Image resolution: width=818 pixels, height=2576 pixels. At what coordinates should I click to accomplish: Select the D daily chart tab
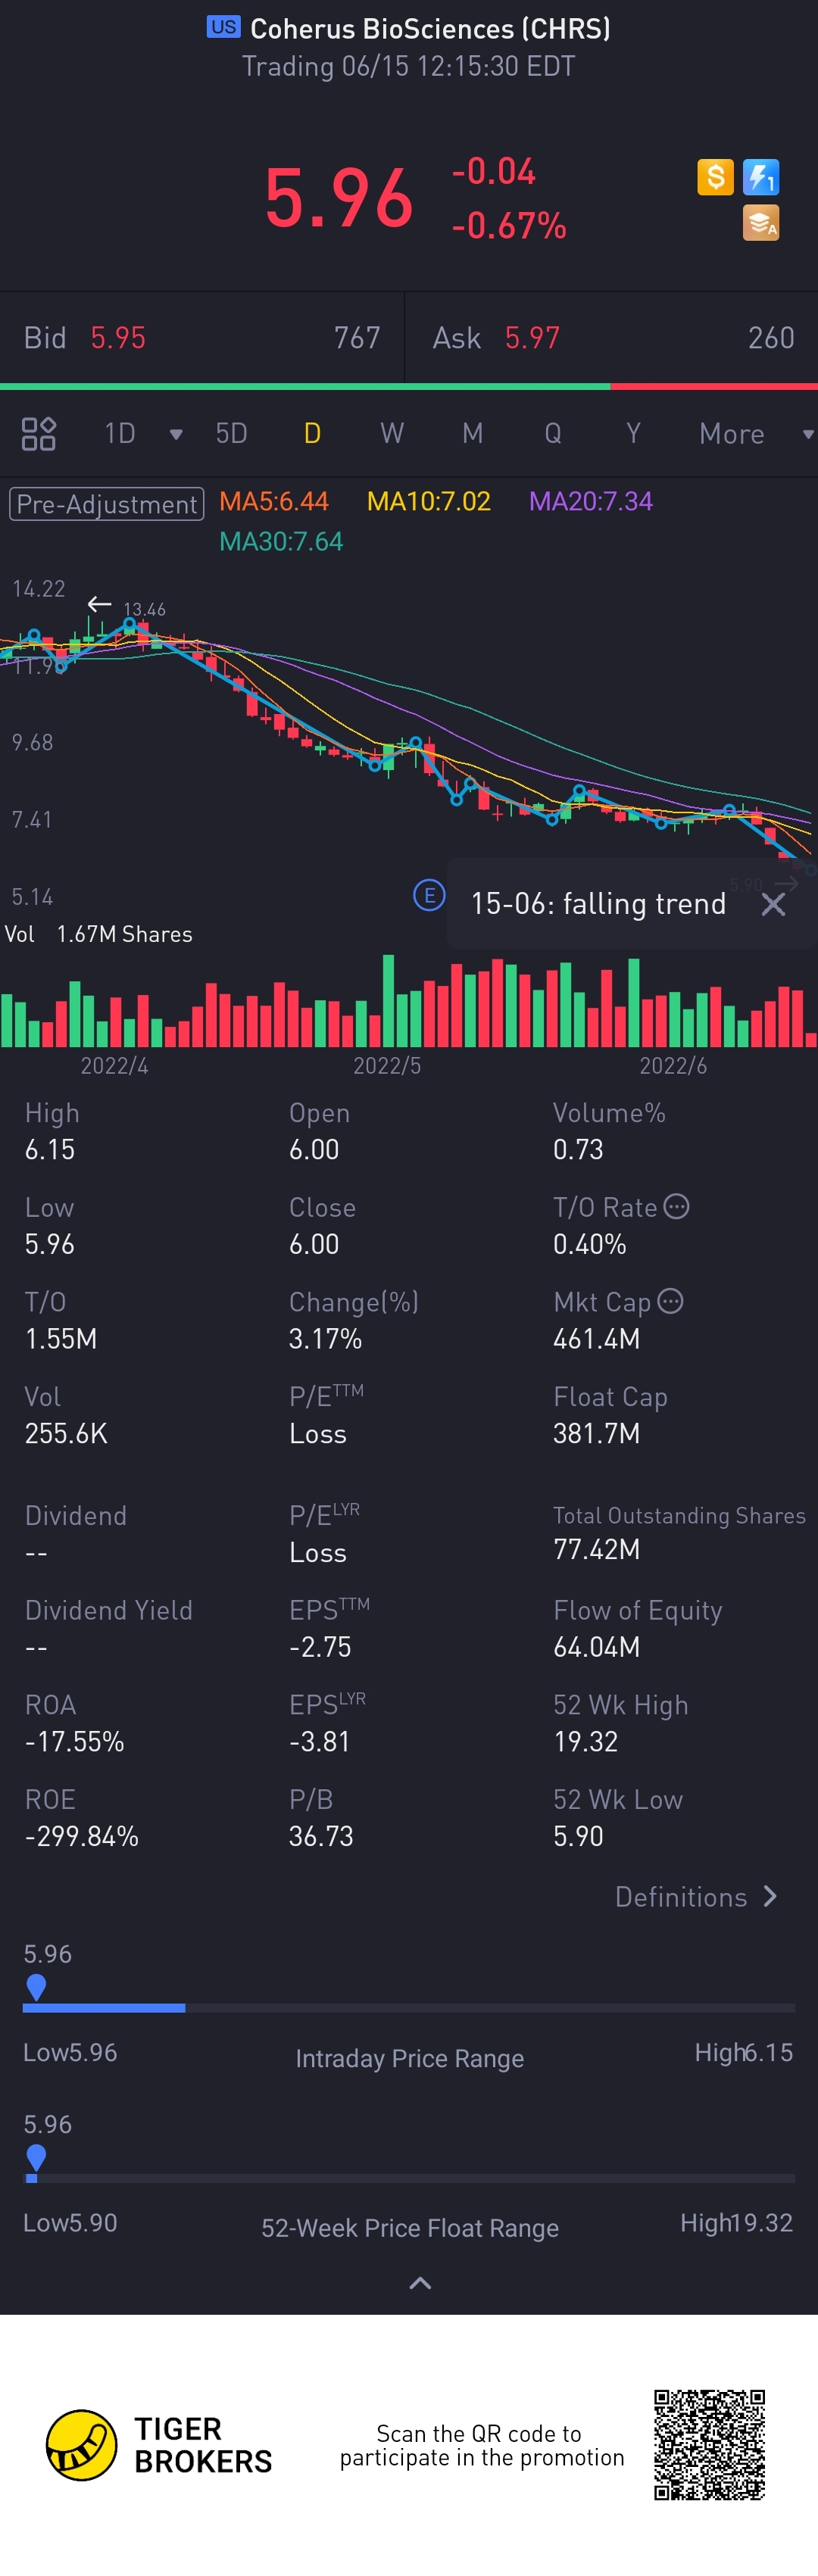tap(312, 434)
